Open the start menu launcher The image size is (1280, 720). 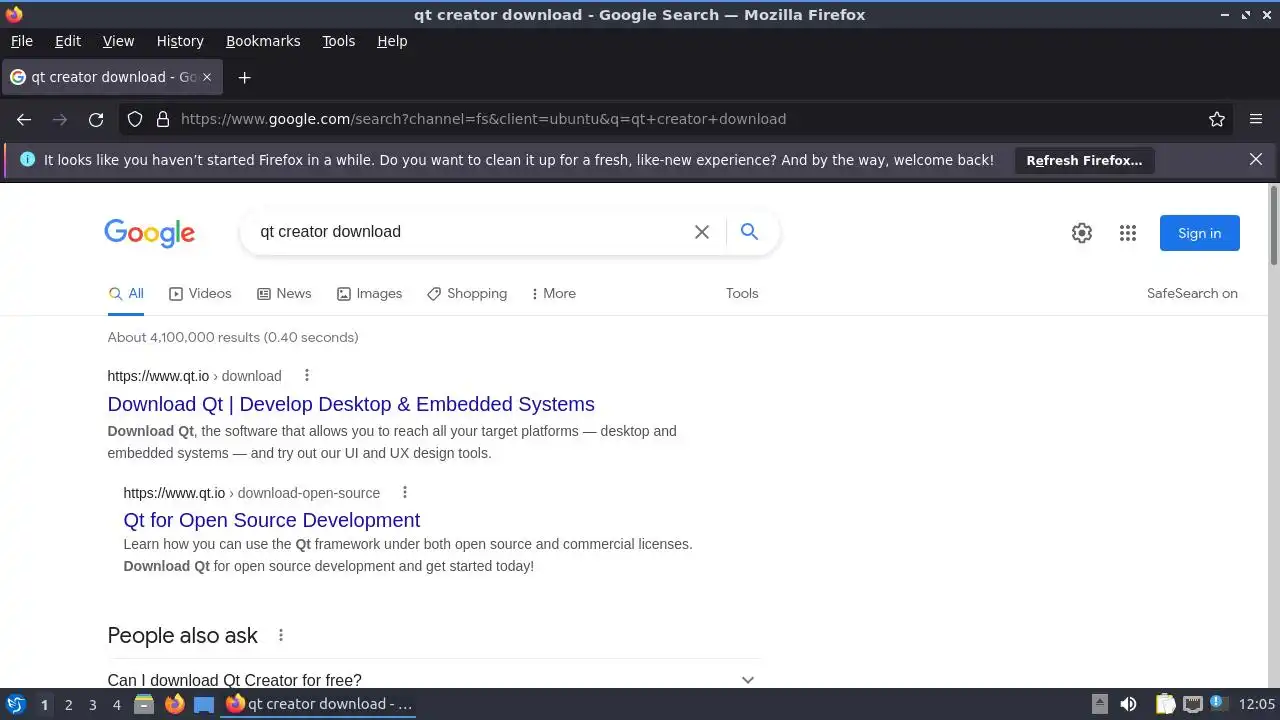pyautogui.click(x=15, y=704)
